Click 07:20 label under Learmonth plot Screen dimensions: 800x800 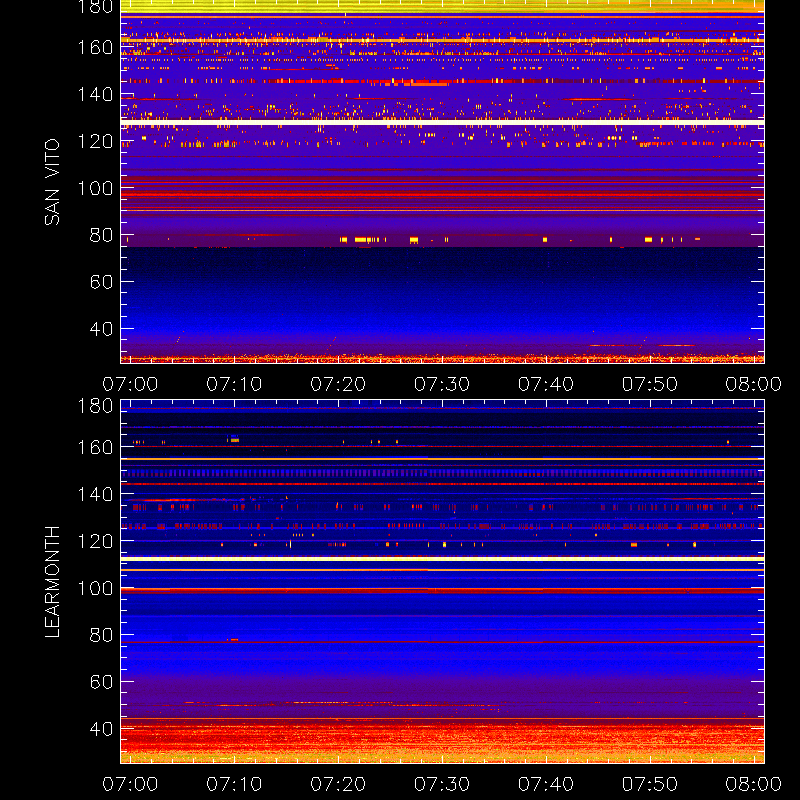[x=338, y=784]
